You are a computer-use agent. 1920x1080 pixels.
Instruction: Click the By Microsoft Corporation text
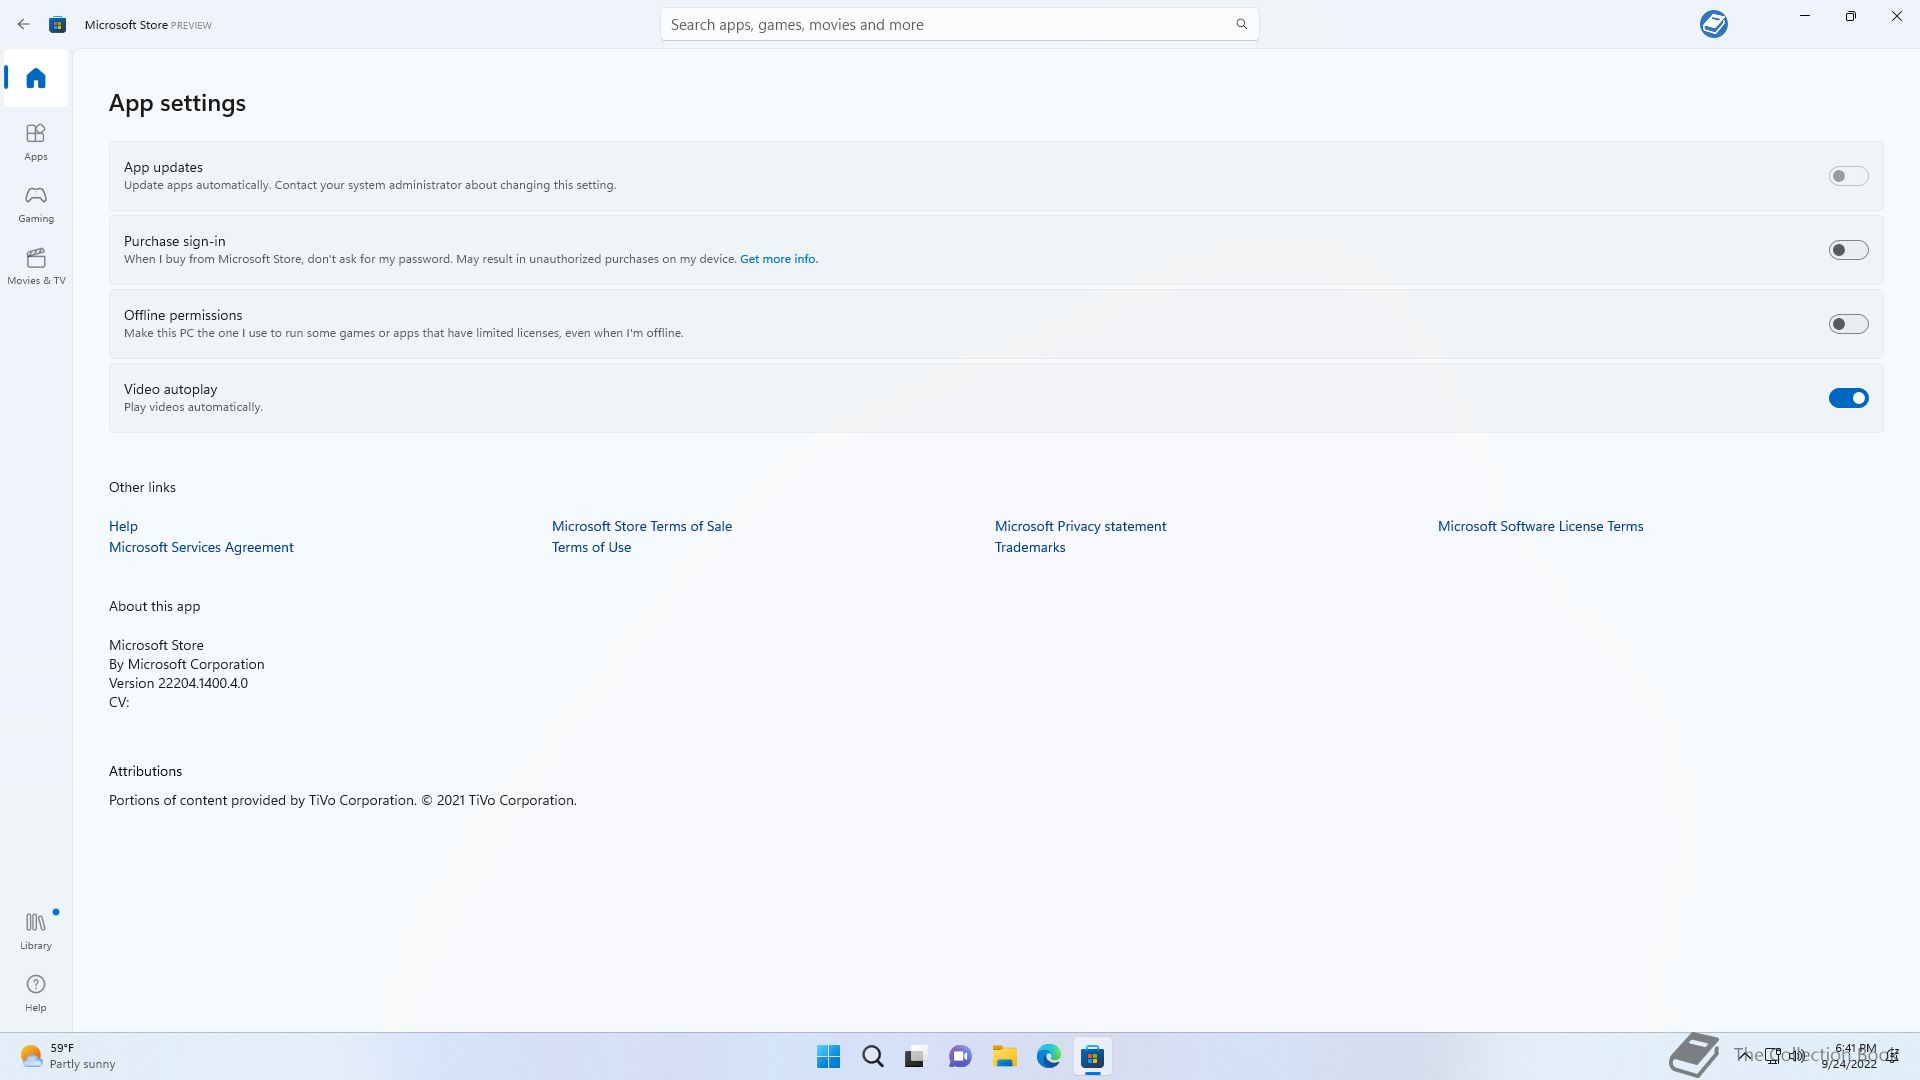(x=187, y=664)
